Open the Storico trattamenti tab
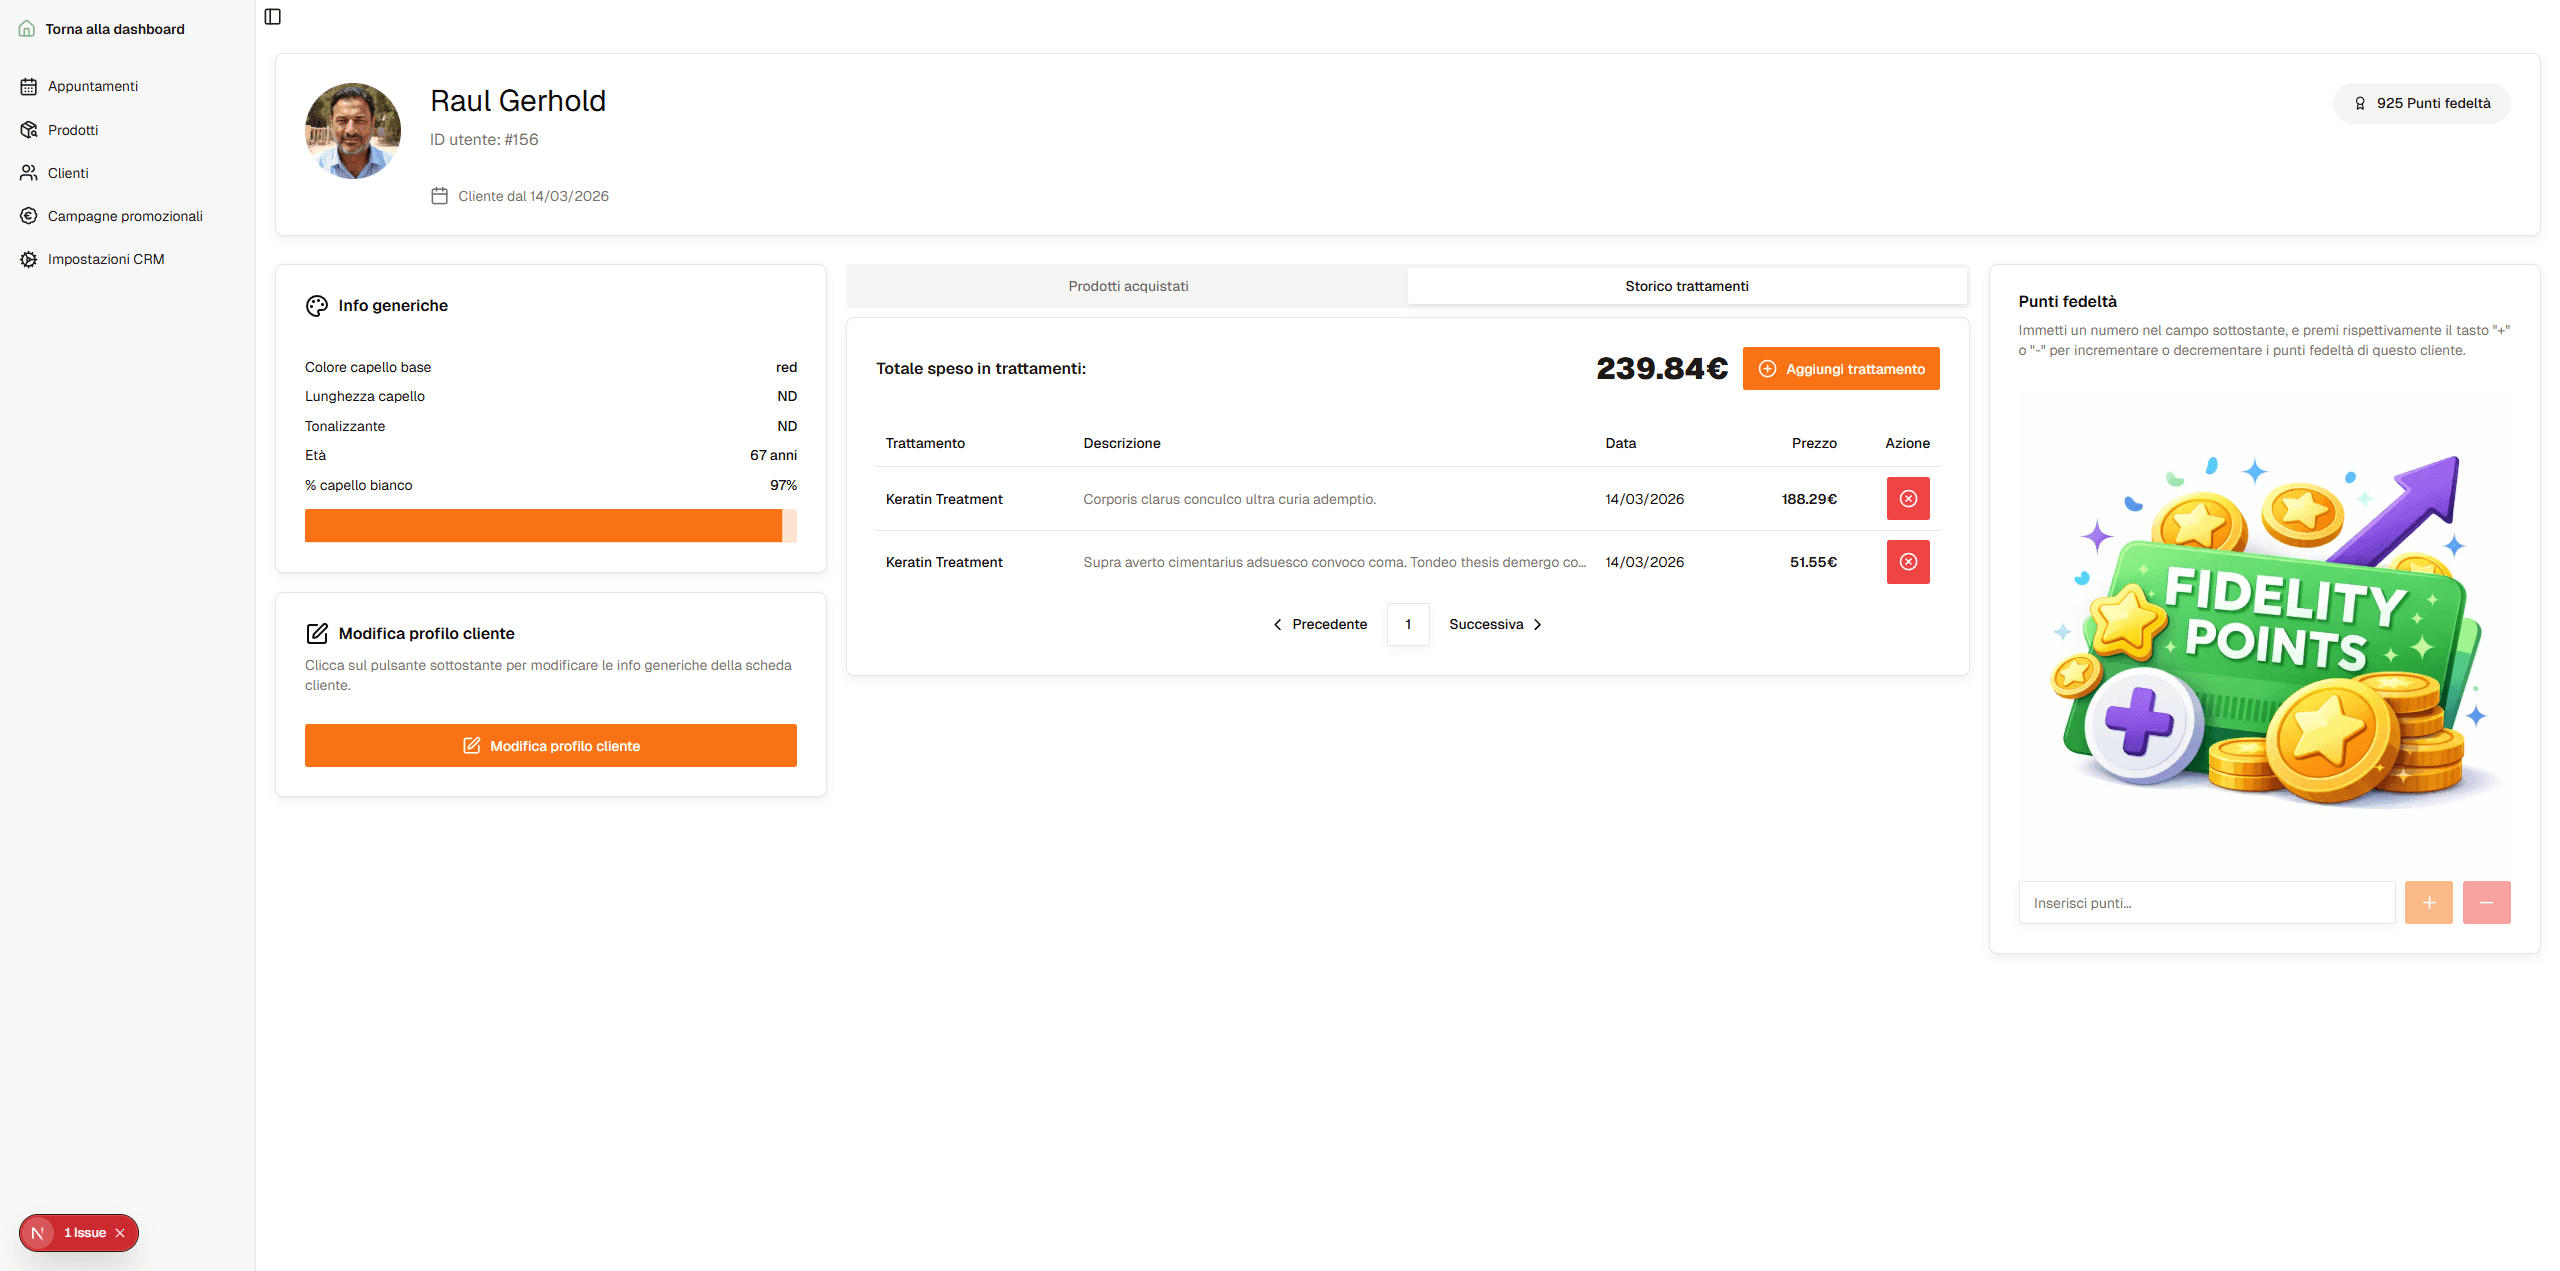 click(x=1686, y=285)
